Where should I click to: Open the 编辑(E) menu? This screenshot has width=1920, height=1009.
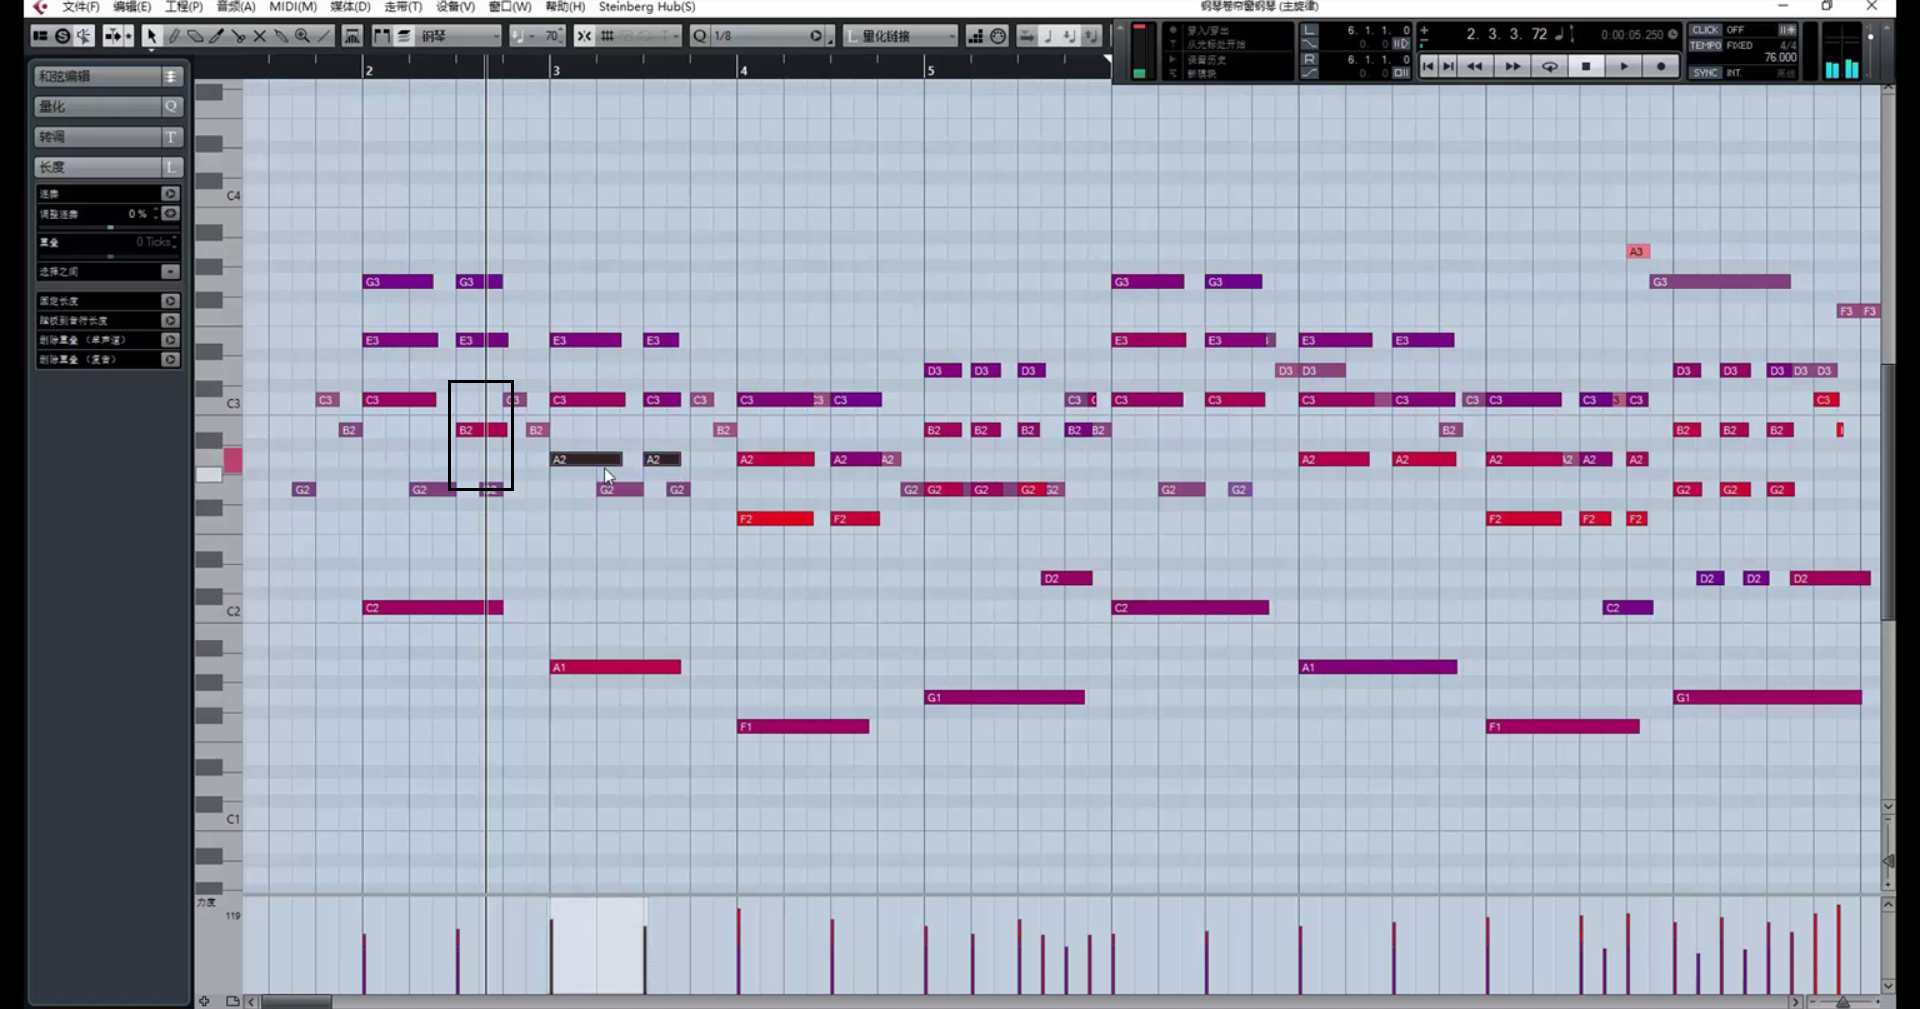click(132, 7)
